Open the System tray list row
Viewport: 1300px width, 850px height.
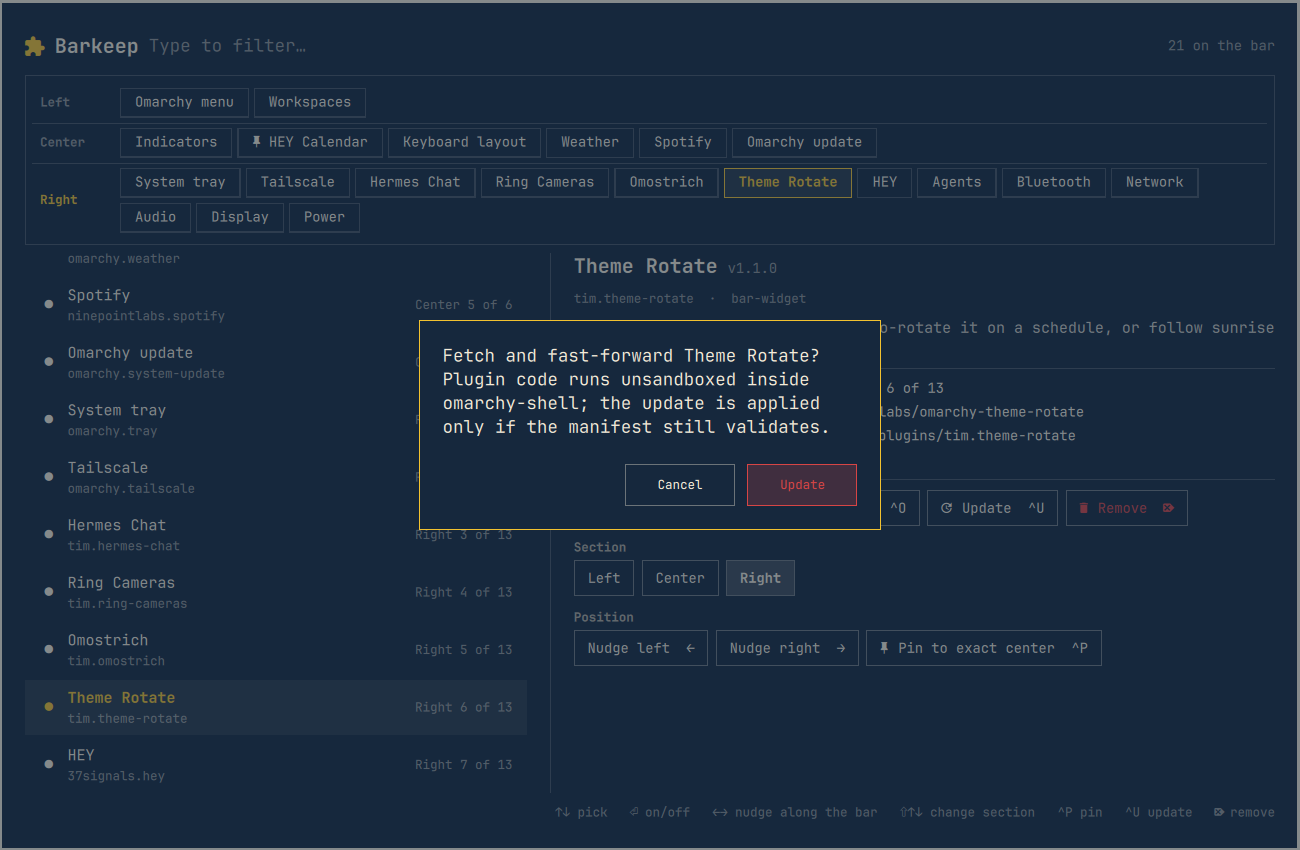tap(276, 419)
